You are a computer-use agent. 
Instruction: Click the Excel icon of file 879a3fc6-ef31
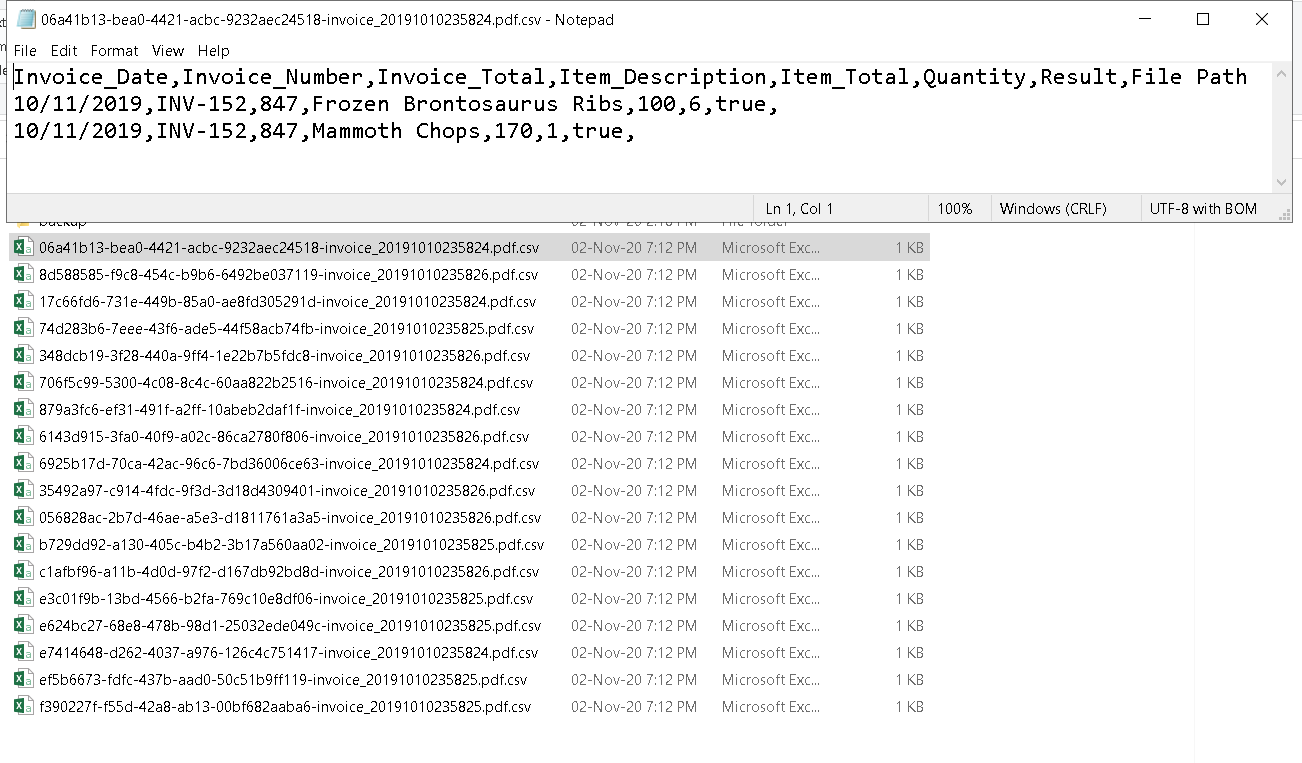23,409
